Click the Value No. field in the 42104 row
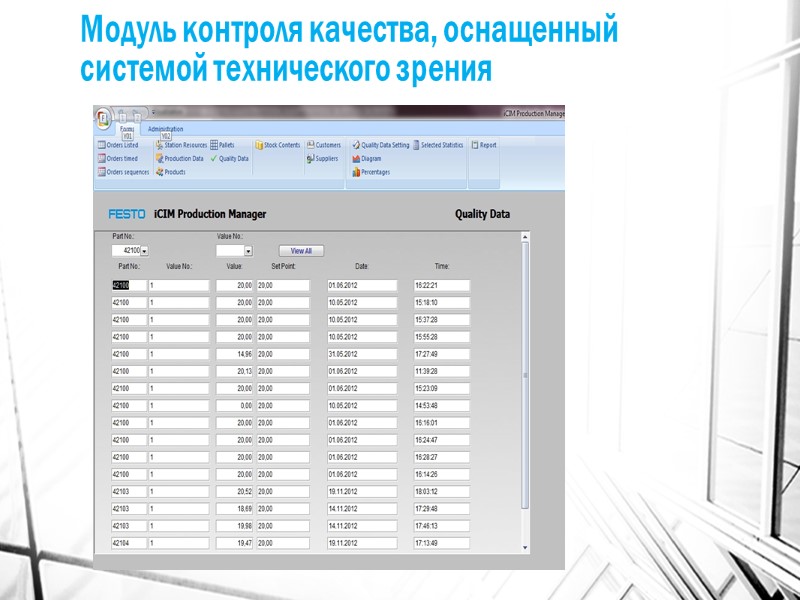This screenshot has width=800, height=600. 179,543
